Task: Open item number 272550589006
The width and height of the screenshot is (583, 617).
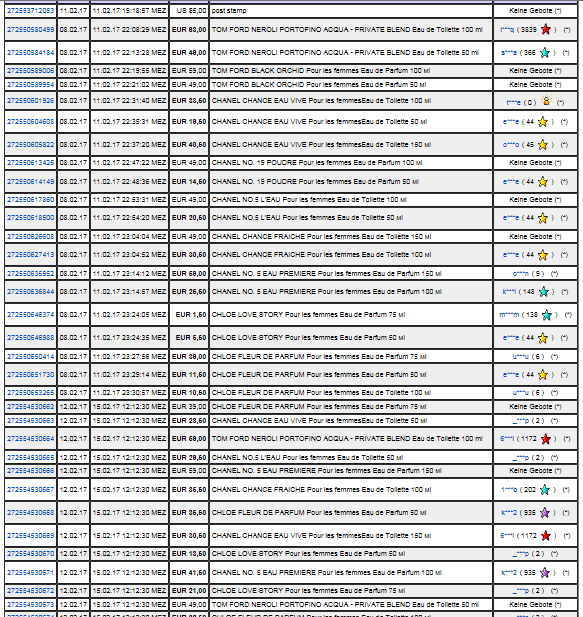Action: pos(31,71)
